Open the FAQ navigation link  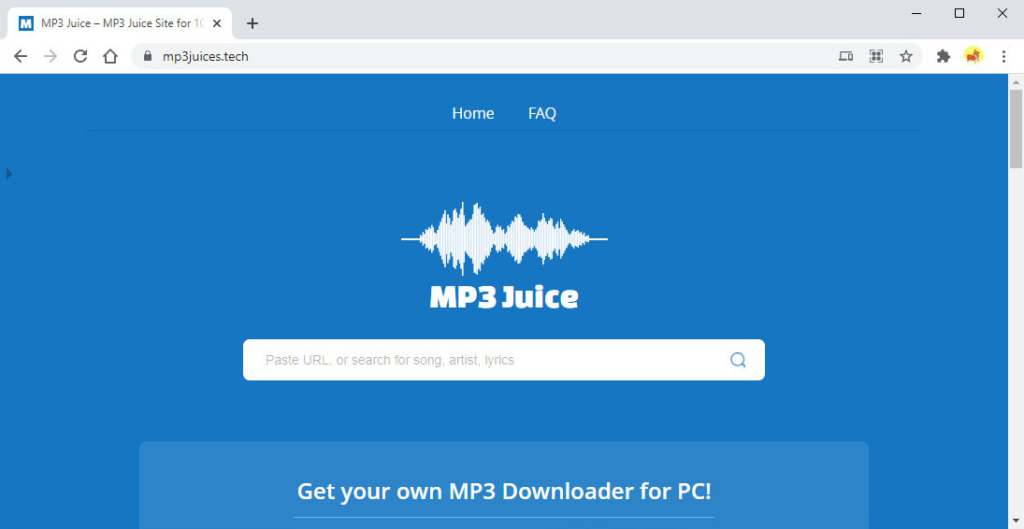click(x=542, y=114)
